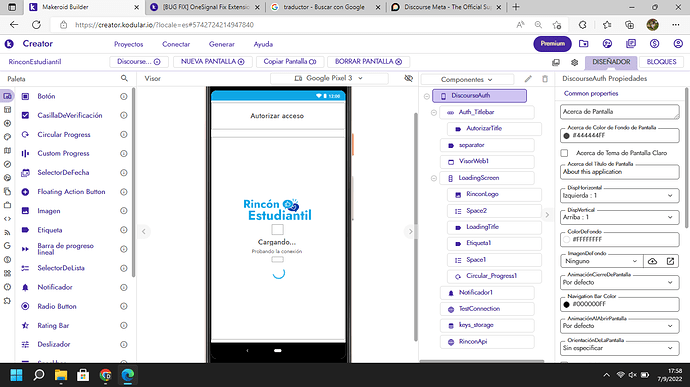Toggle hidden components visibility eye icon
The width and height of the screenshot is (690, 387).
[x=408, y=78]
